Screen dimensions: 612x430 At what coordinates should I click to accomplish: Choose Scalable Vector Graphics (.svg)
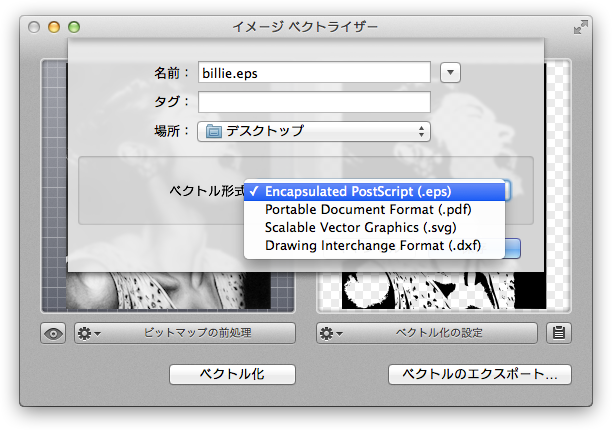[374, 227]
